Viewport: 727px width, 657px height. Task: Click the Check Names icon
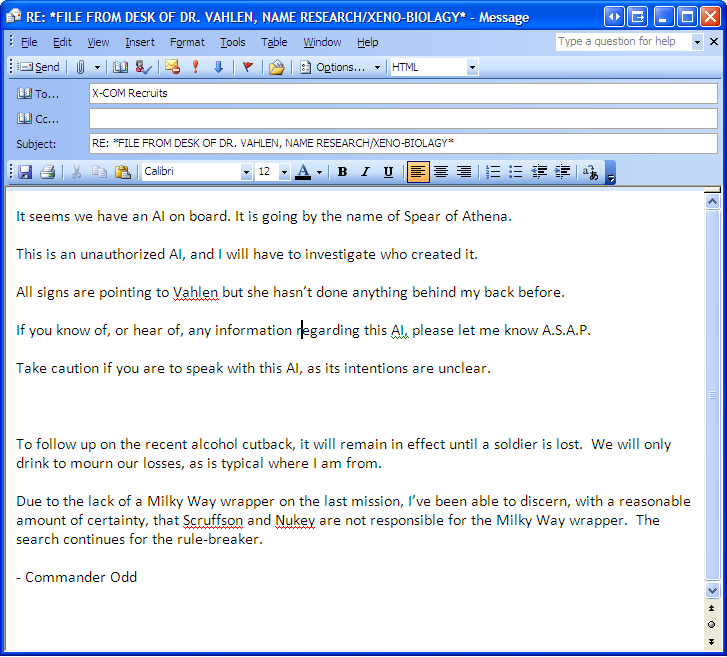click(143, 67)
